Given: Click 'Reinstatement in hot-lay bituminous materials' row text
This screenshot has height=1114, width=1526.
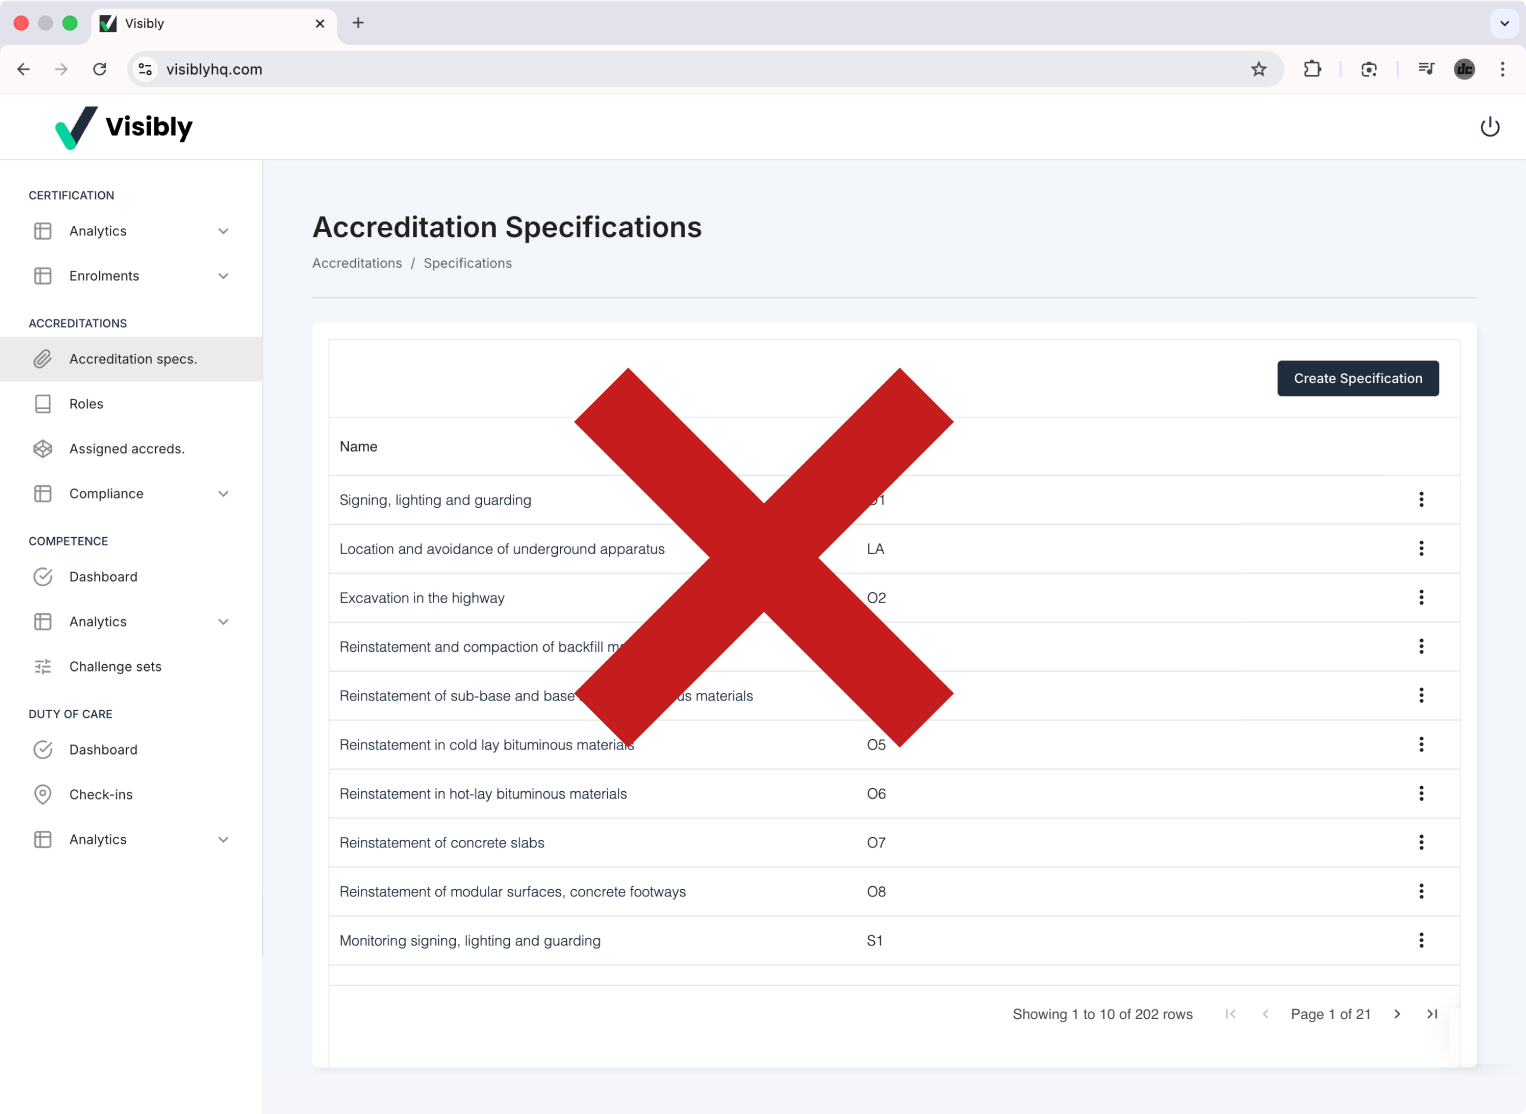Looking at the screenshot, I should click(x=483, y=794).
